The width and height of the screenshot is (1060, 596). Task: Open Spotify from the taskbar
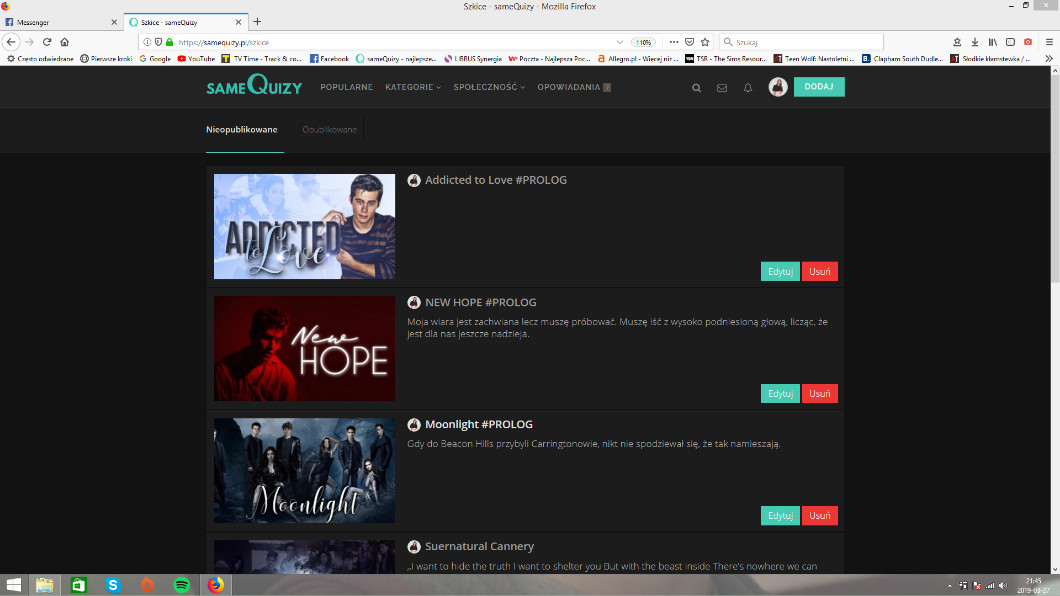pos(181,585)
